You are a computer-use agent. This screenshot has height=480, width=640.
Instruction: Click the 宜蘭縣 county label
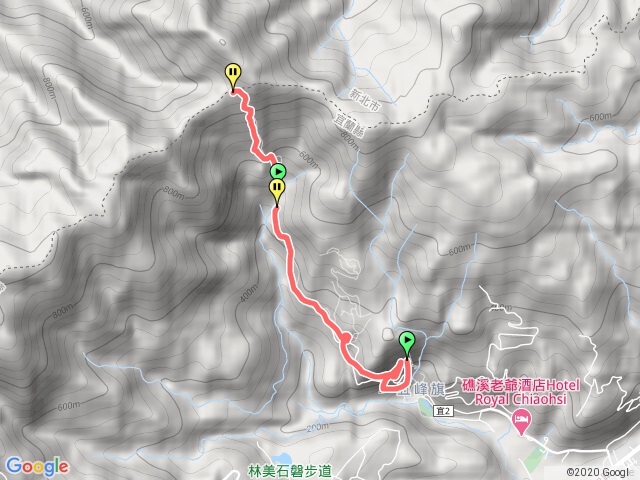pyautogui.click(x=349, y=126)
